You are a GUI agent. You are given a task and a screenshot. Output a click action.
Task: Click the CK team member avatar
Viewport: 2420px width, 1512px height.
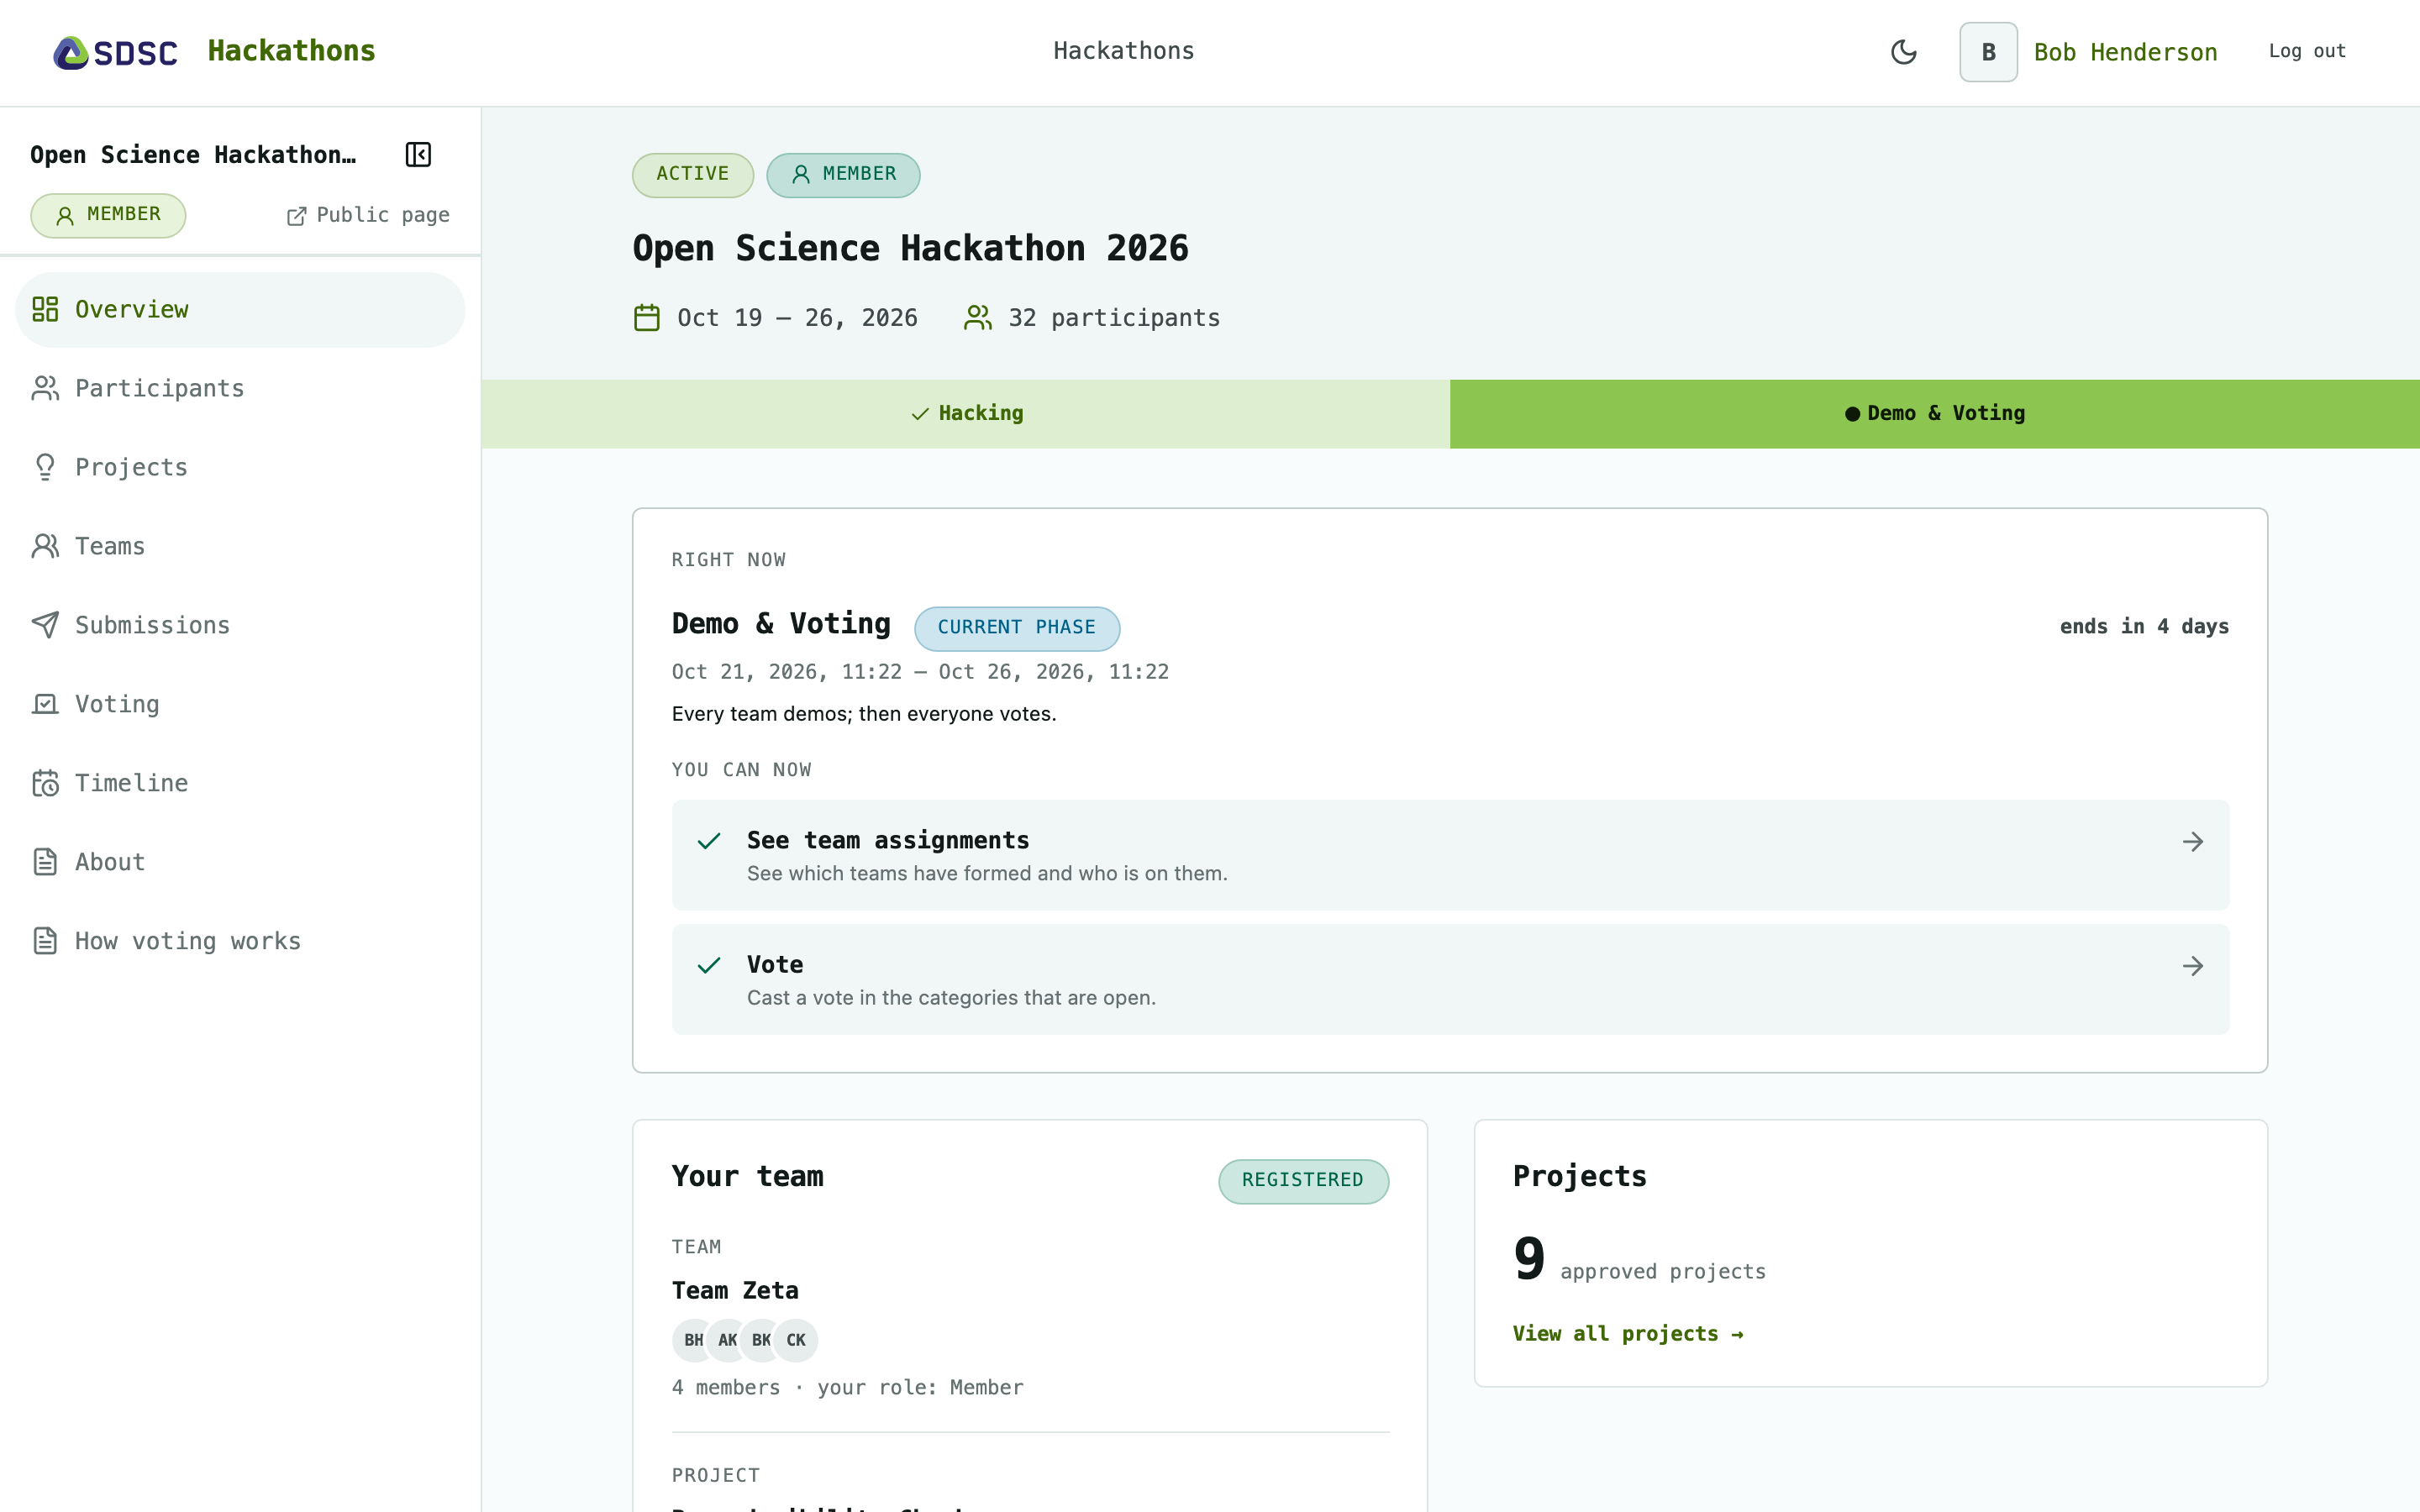pos(796,1341)
